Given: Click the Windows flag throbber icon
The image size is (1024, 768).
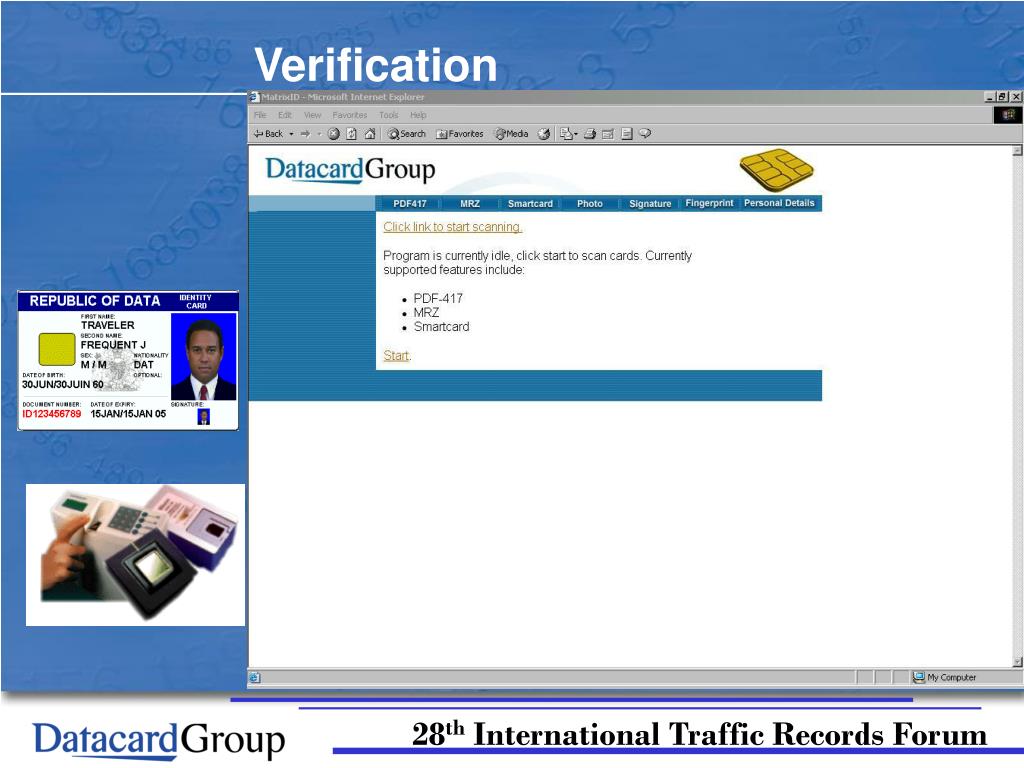Looking at the screenshot, I should point(1008,115).
